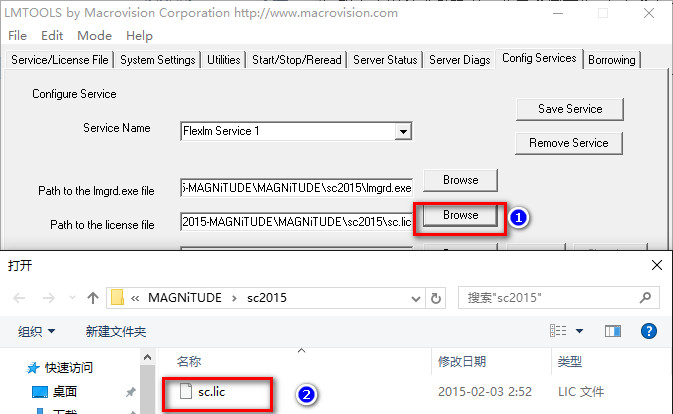This screenshot has width=673, height=414.
Task: Expand the Service Name dropdown arrow
Action: click(403, 131)
